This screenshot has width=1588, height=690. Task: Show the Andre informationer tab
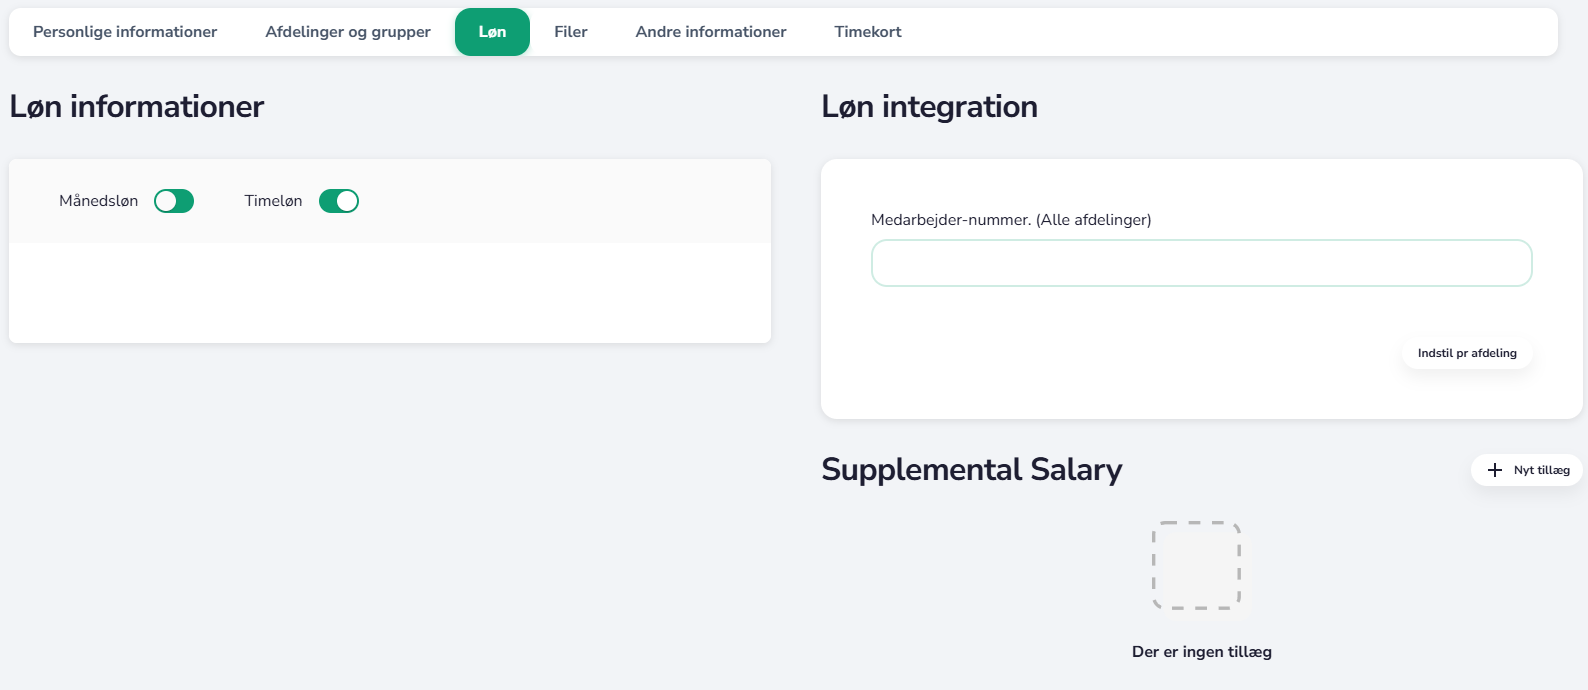(711, 32)
